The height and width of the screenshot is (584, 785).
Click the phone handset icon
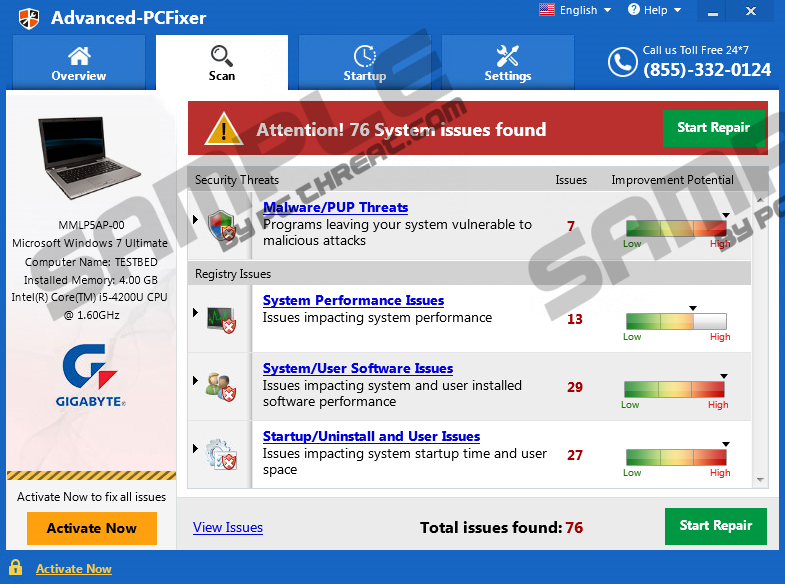click(x=622, y=62)
